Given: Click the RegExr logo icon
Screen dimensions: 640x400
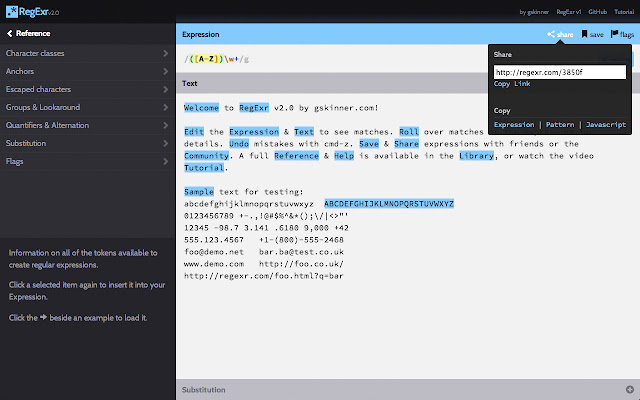Looking at the screenshot, I should (11, 12).
